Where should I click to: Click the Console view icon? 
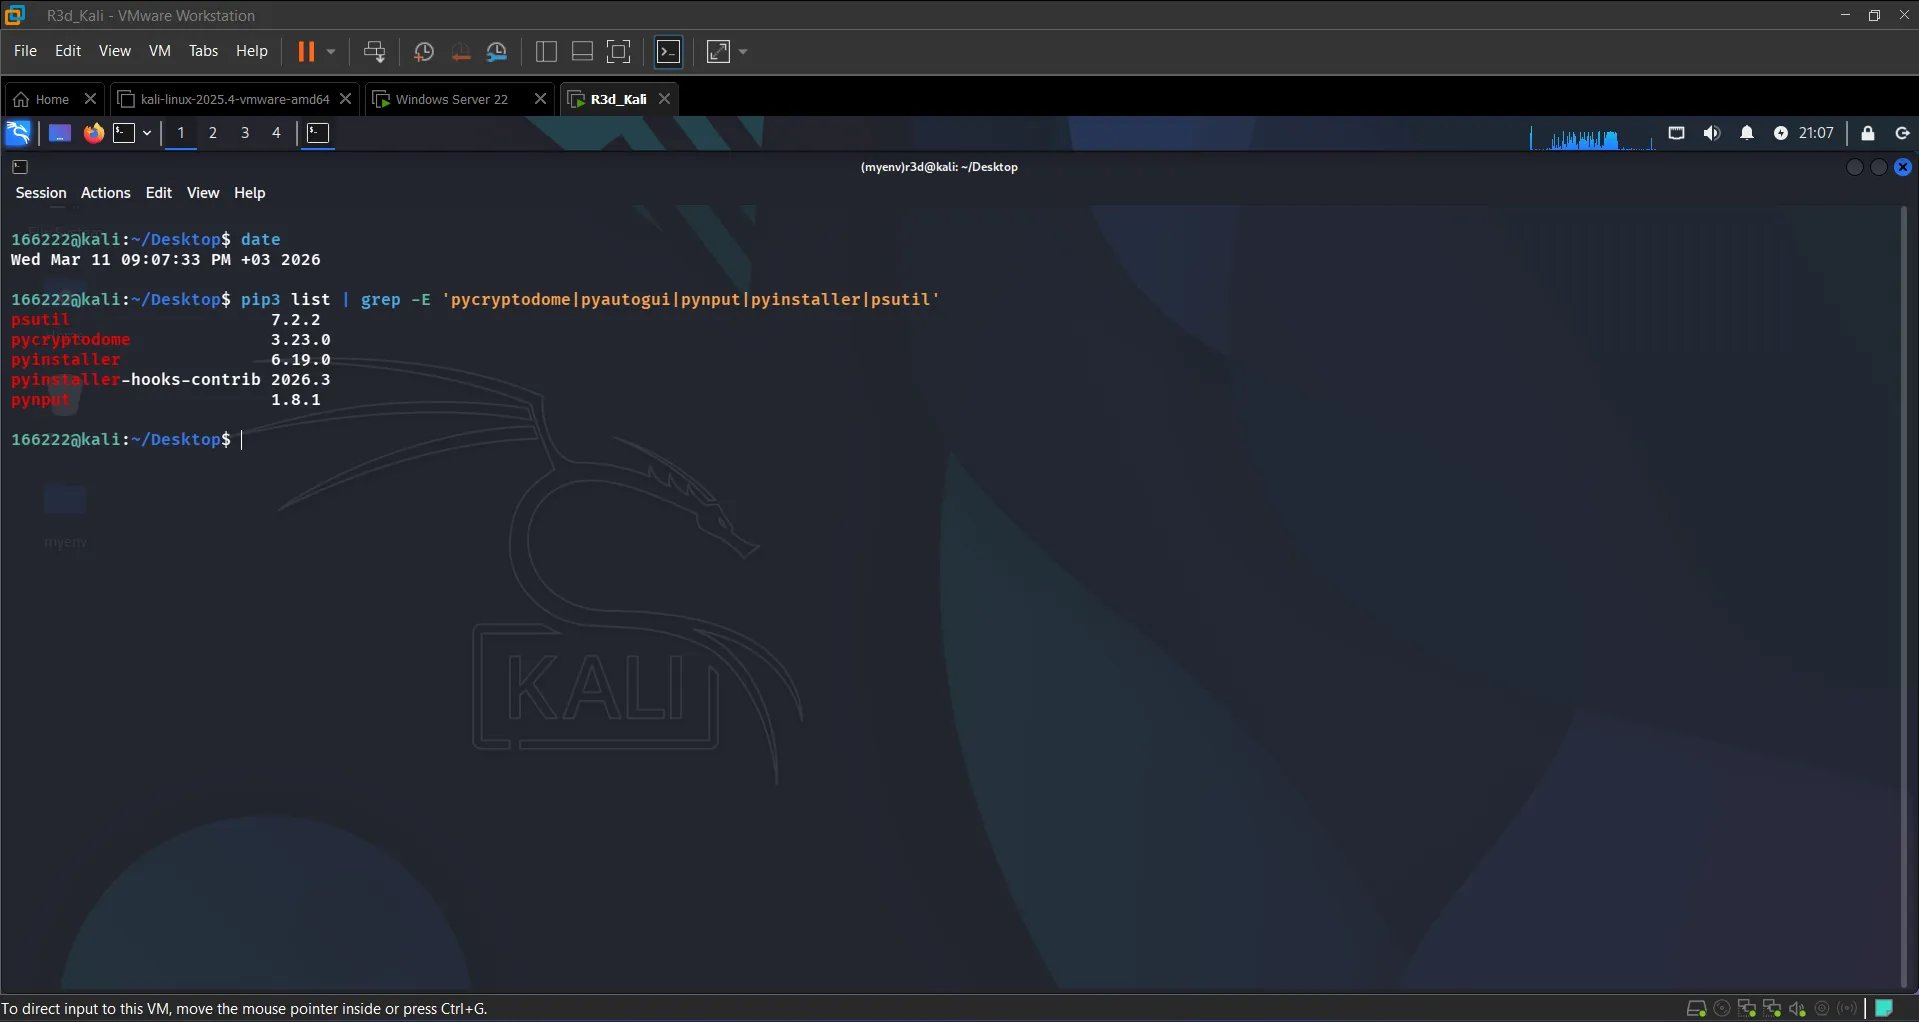[x=669, y=51]
